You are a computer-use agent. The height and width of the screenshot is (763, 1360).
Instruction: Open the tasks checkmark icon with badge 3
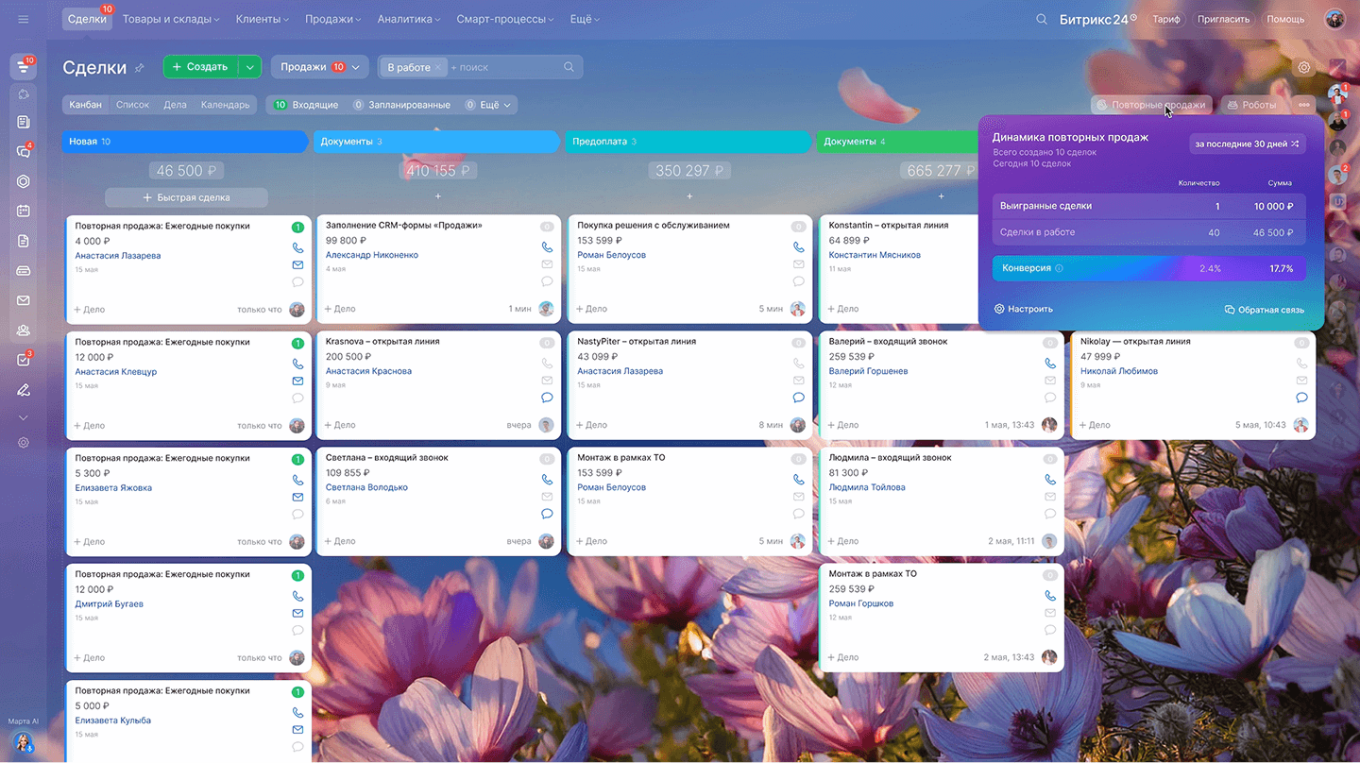pyautogui.click(x=23, y=360)
